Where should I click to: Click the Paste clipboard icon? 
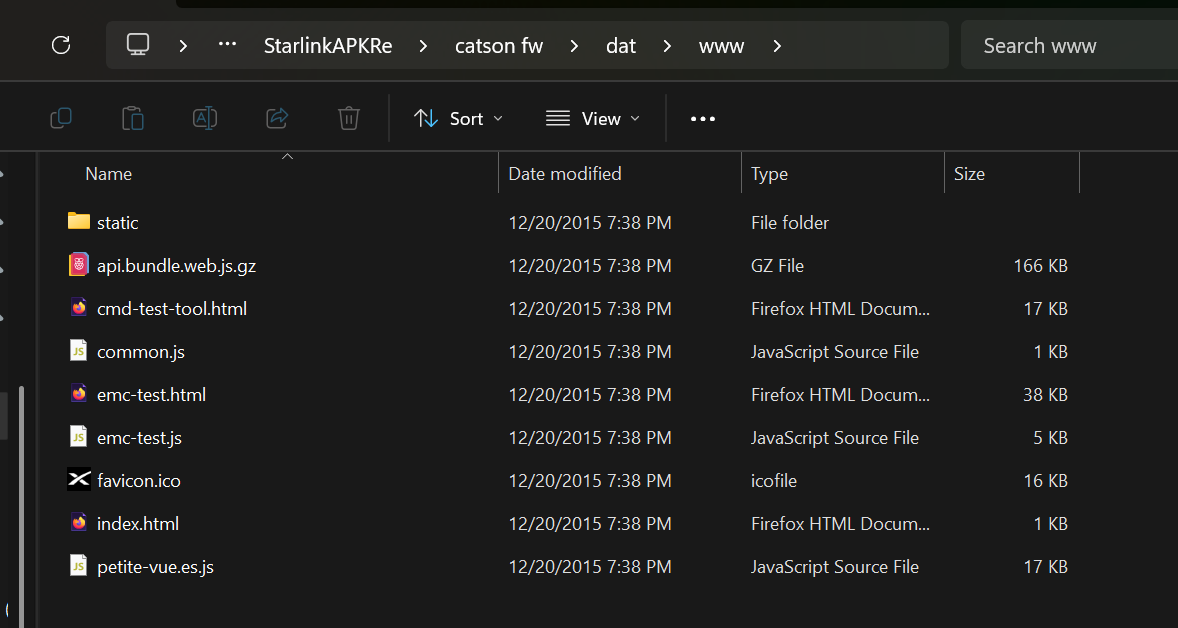pos(133,119)
